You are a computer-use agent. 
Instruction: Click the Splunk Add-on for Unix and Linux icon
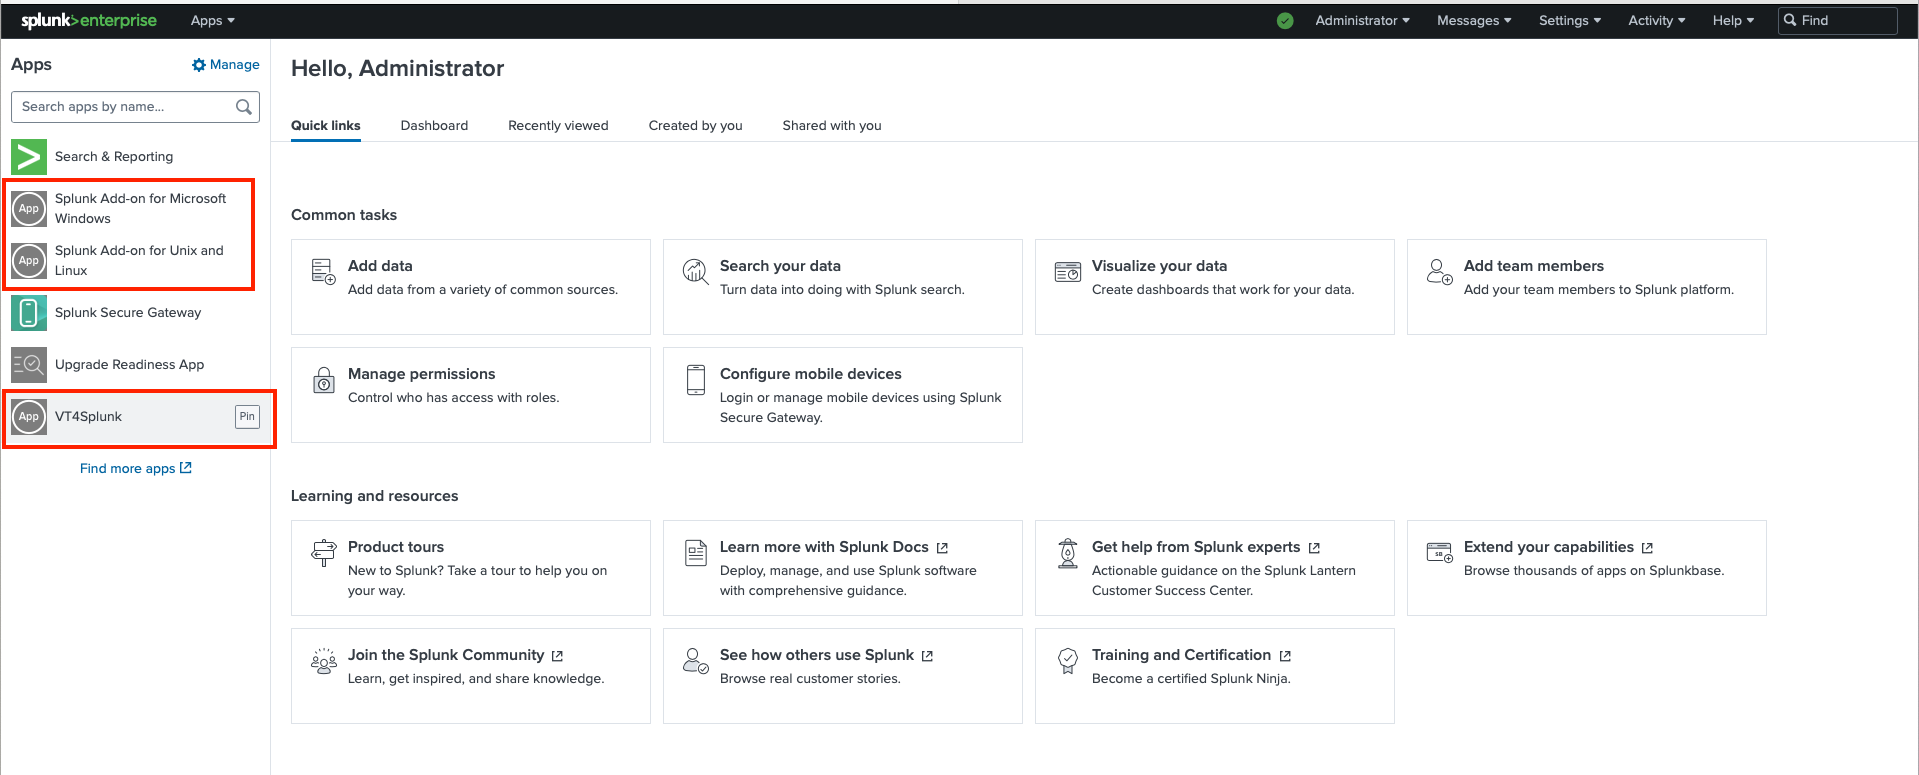click(29, 261)
